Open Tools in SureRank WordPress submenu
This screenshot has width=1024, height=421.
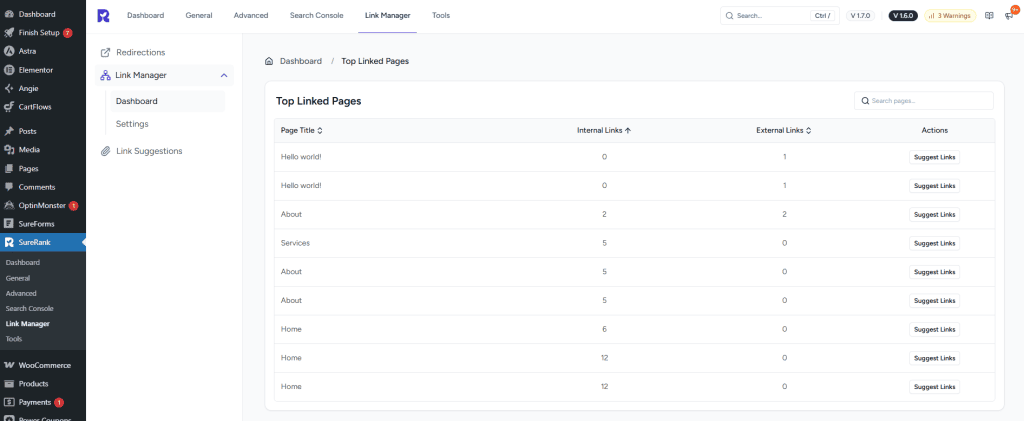14,339
